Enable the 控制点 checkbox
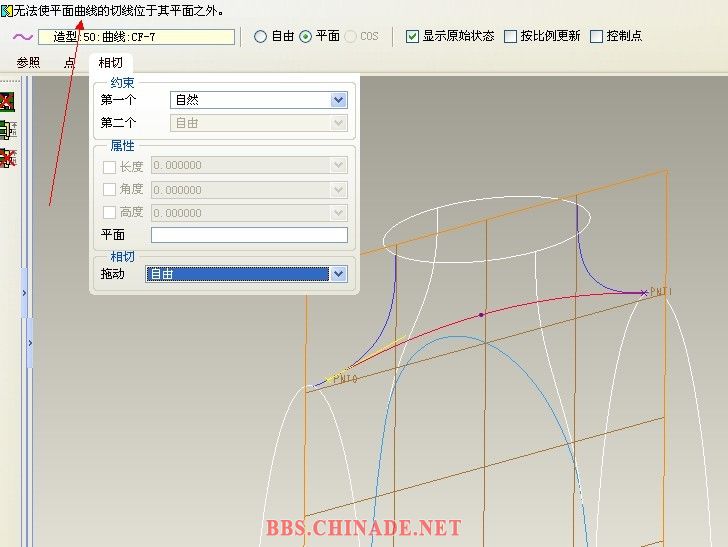728x547 pixels. (597, 36)
